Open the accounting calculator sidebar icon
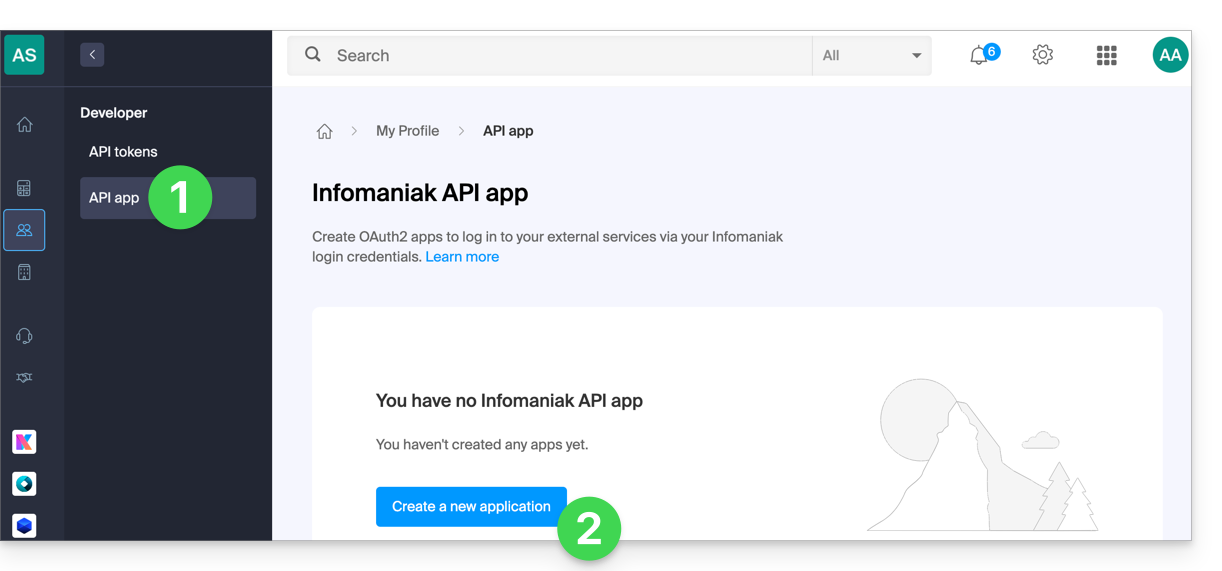Viewport: 1222px width, 571px height. (x=24, y=188)
